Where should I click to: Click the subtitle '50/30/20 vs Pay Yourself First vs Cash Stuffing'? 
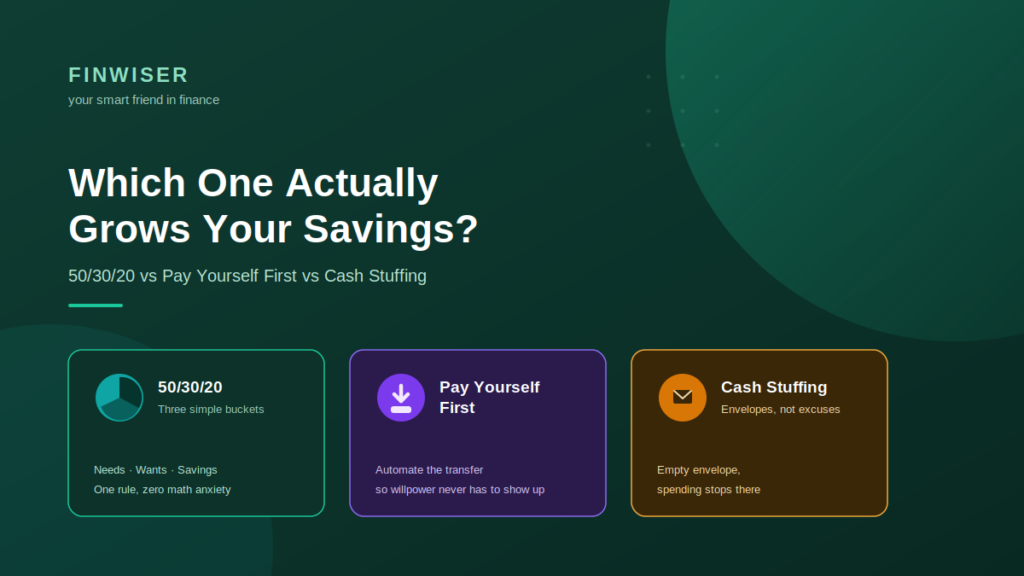[248, 276]
